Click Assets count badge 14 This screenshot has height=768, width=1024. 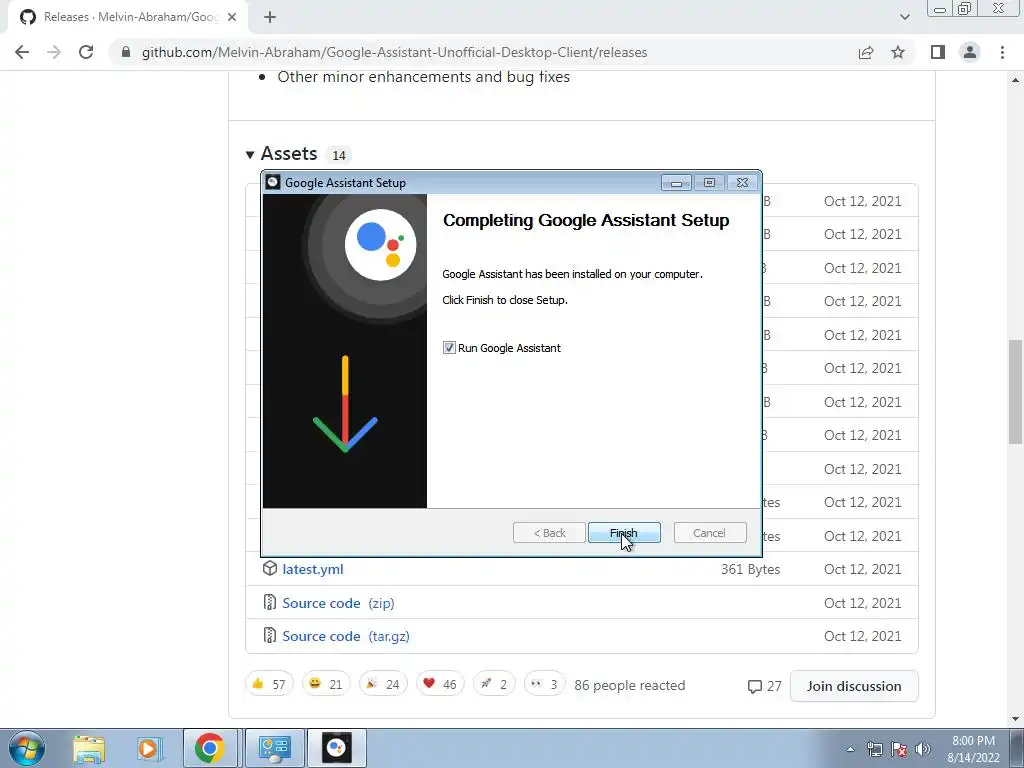tap(338, 155)
